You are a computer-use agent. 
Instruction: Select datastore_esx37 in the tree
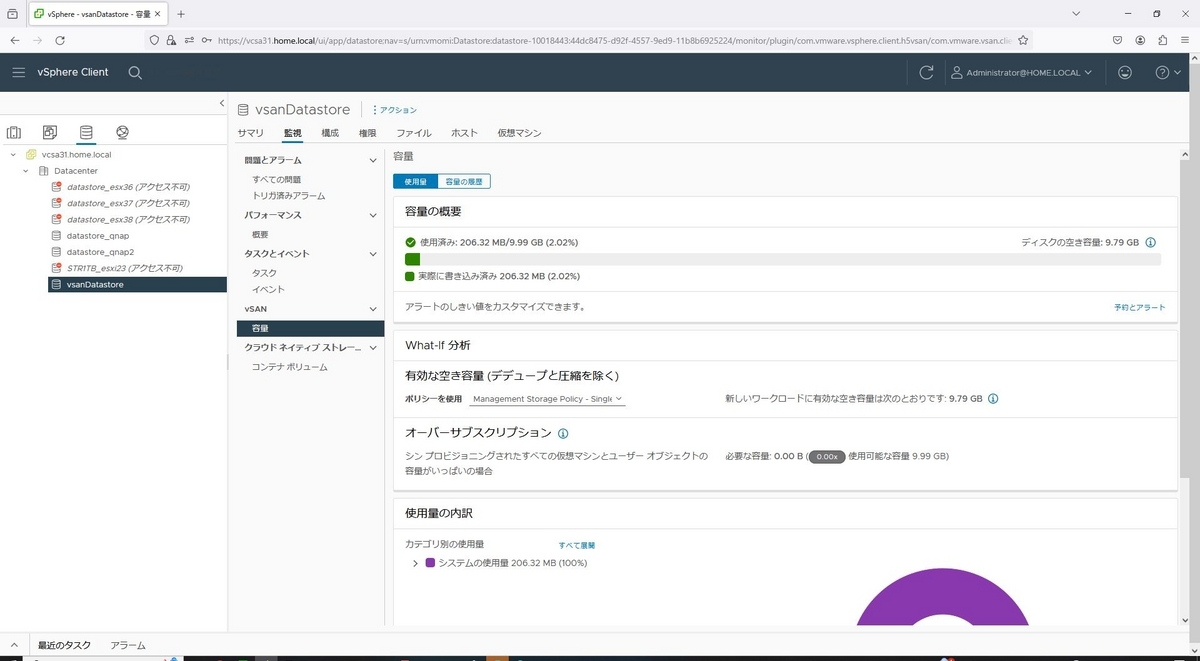click(x=128, y=203)
